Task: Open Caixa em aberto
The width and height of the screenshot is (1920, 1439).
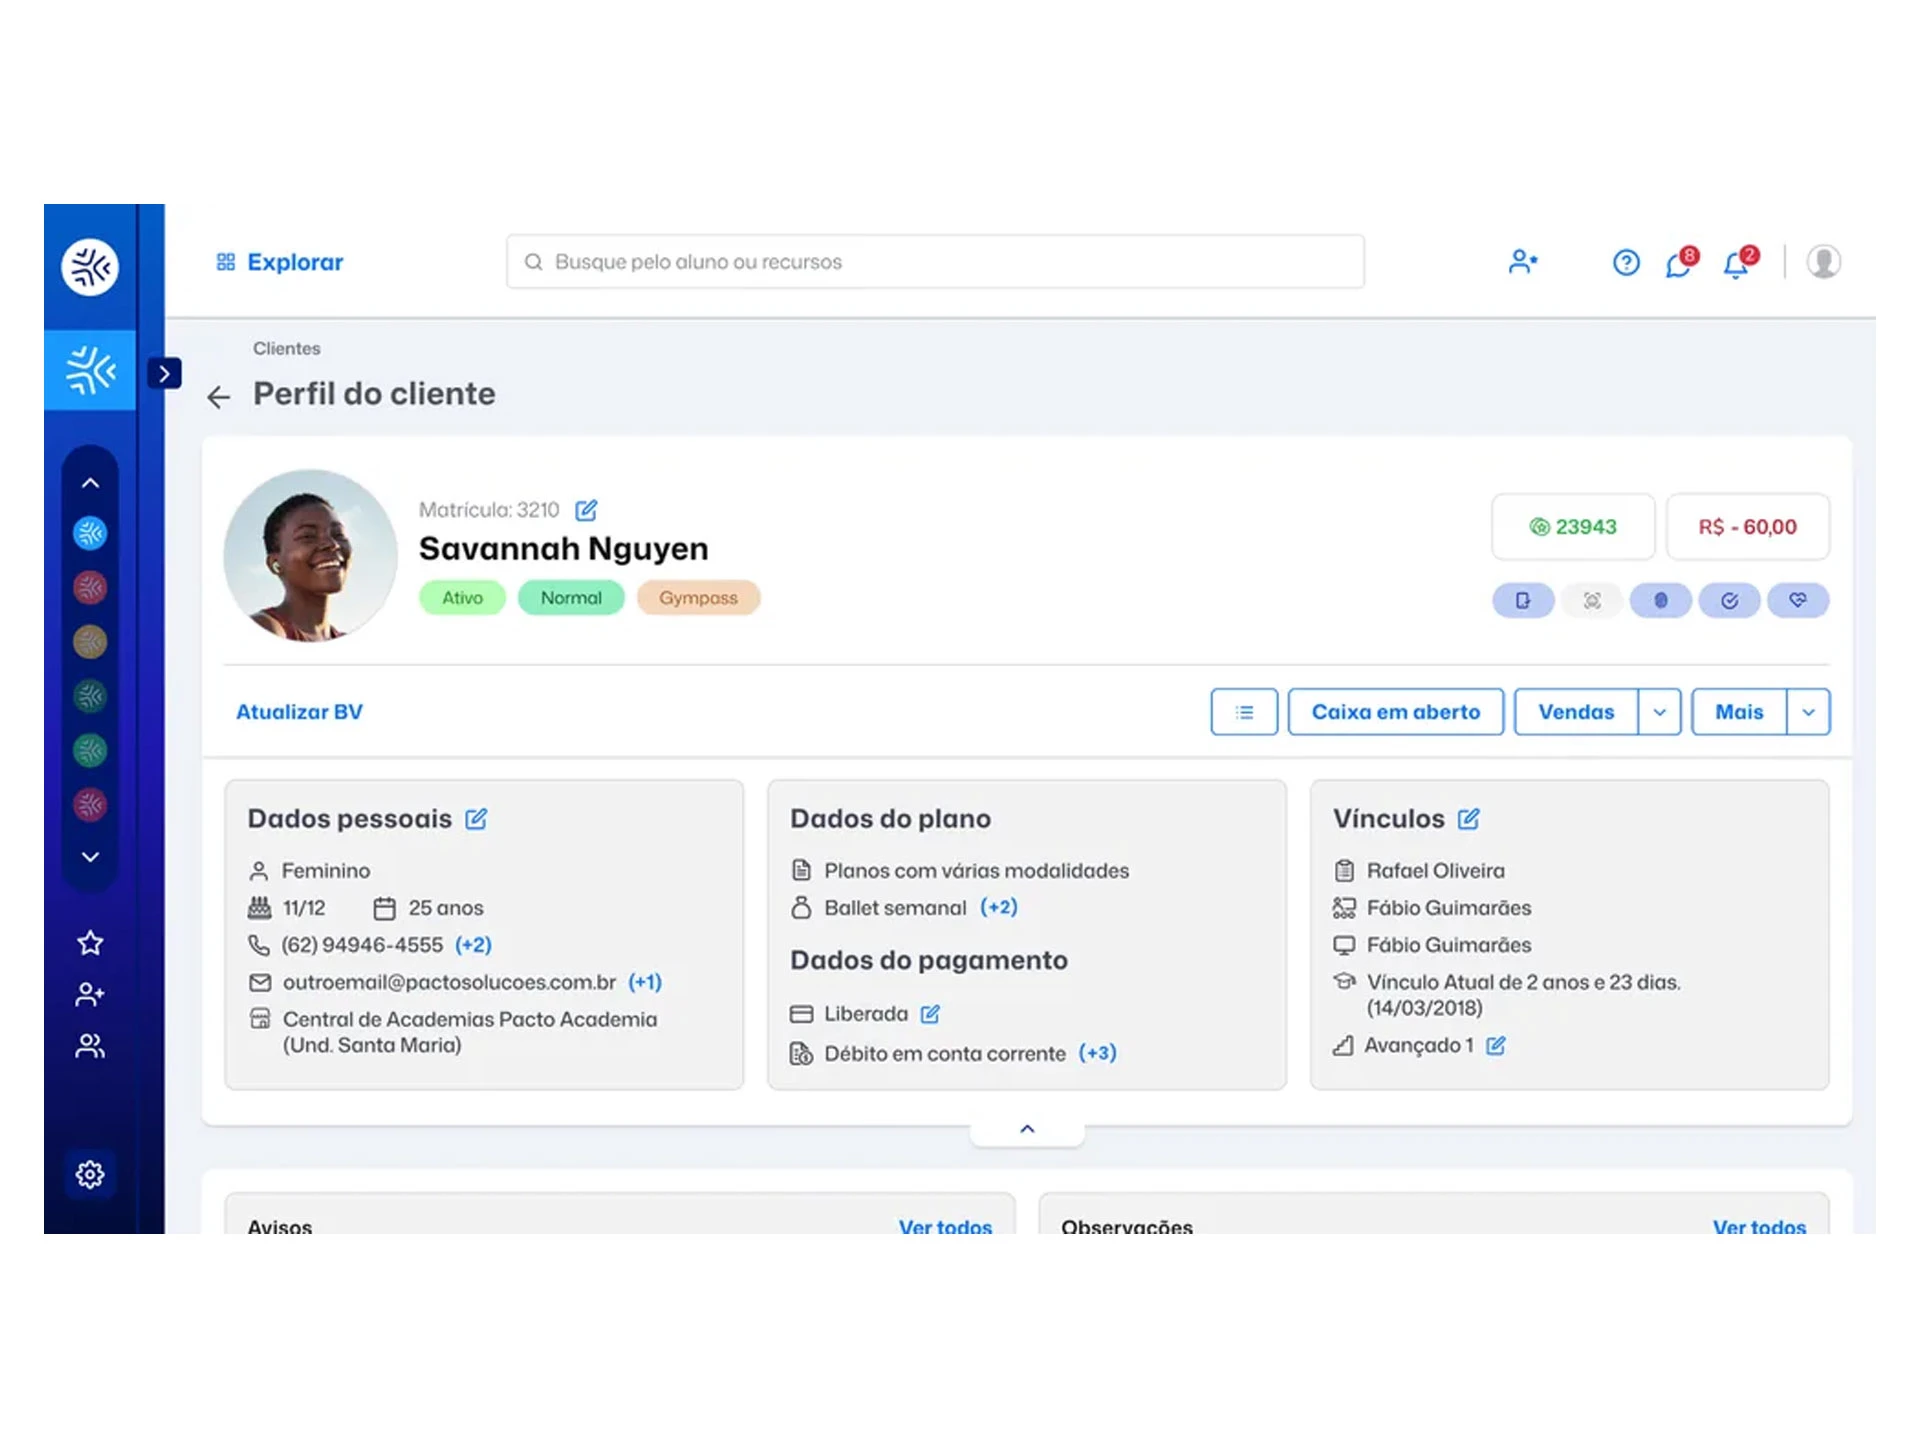Action: click(x=1396, y=712)
